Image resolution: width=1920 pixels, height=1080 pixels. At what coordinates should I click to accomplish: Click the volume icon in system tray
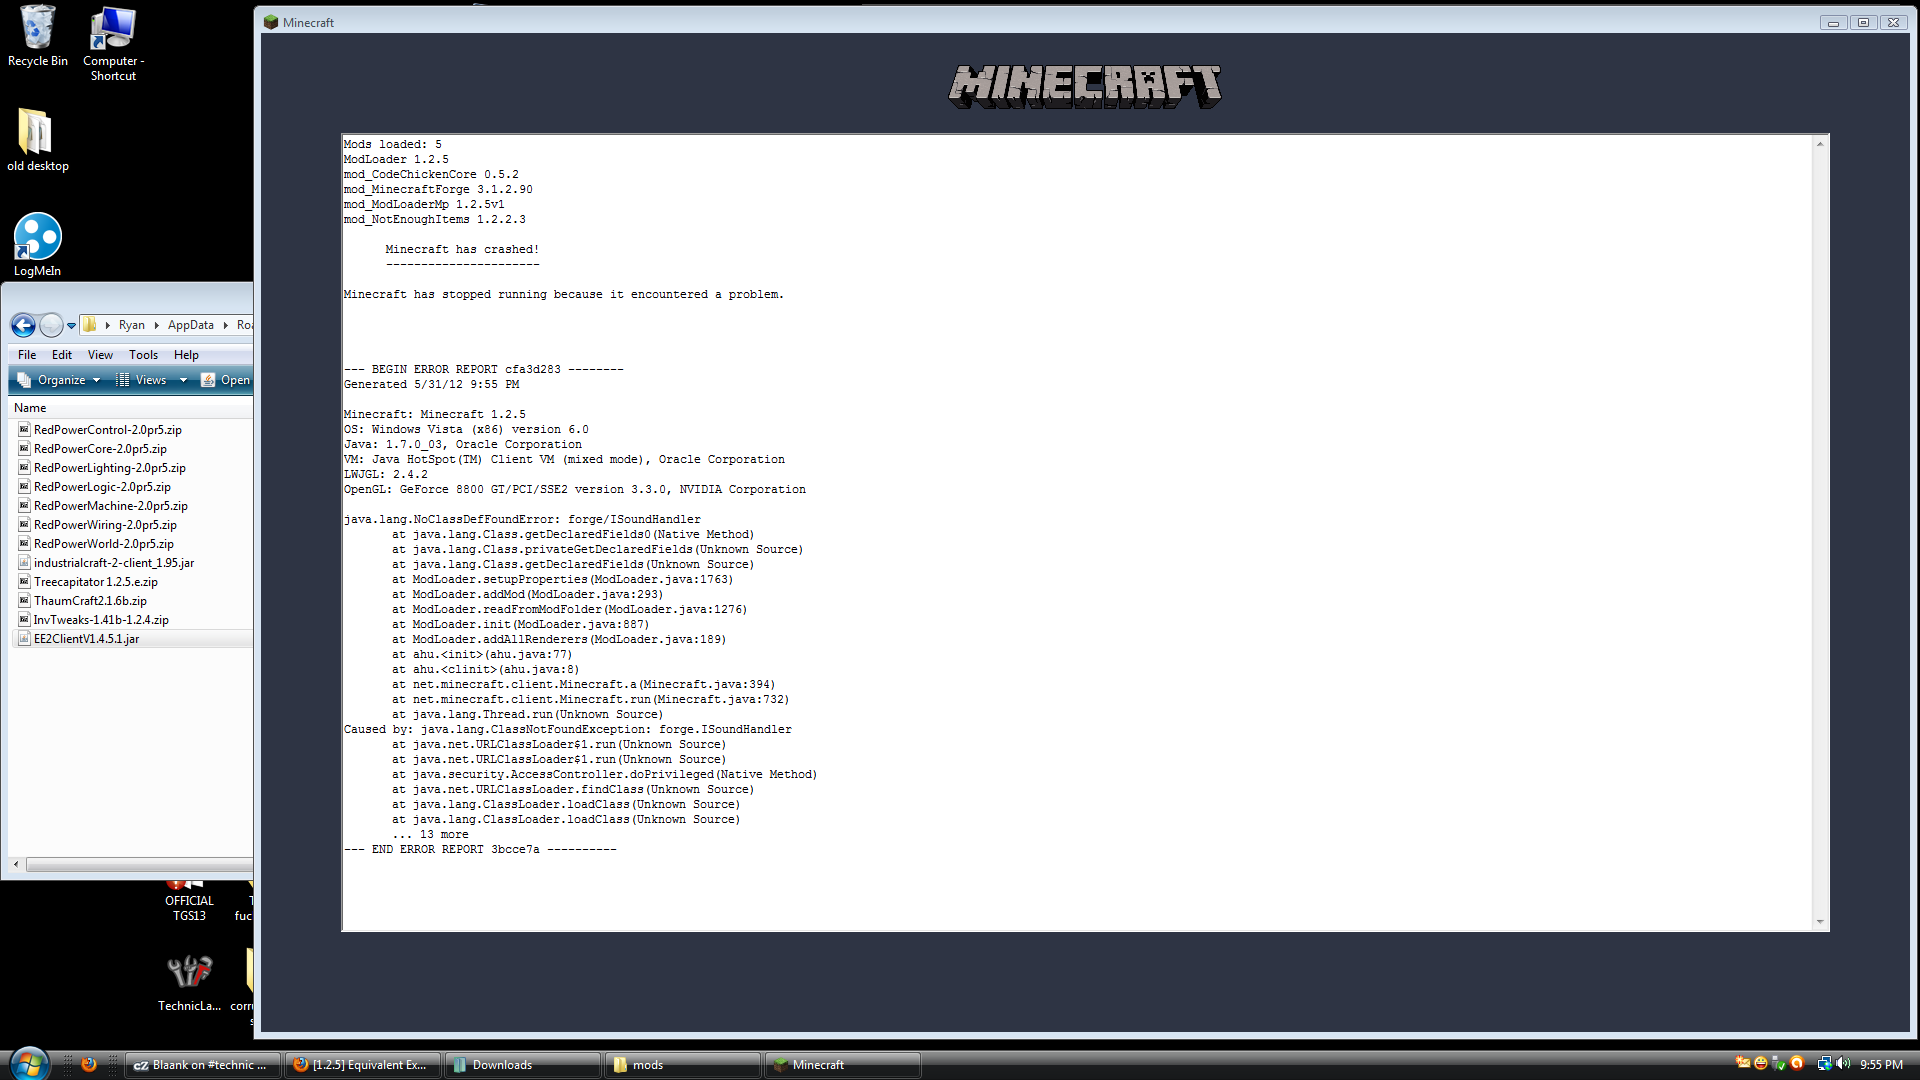click(1842, 1064)
